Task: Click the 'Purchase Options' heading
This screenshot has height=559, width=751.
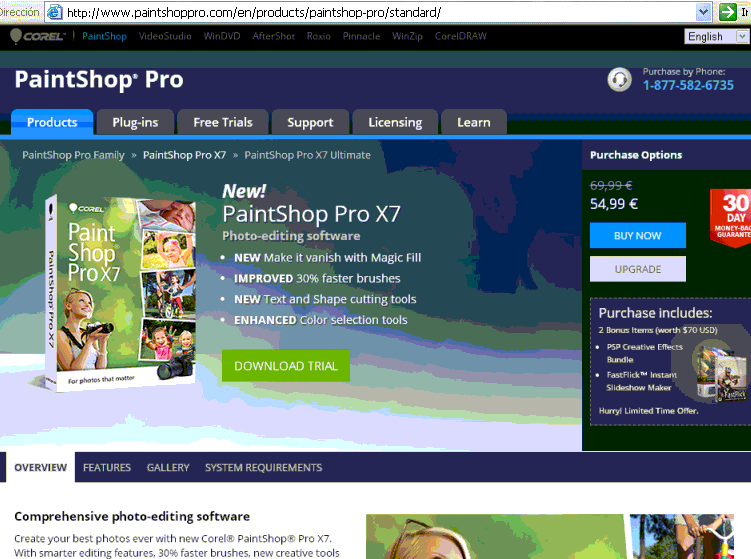Action: point(636,155)
